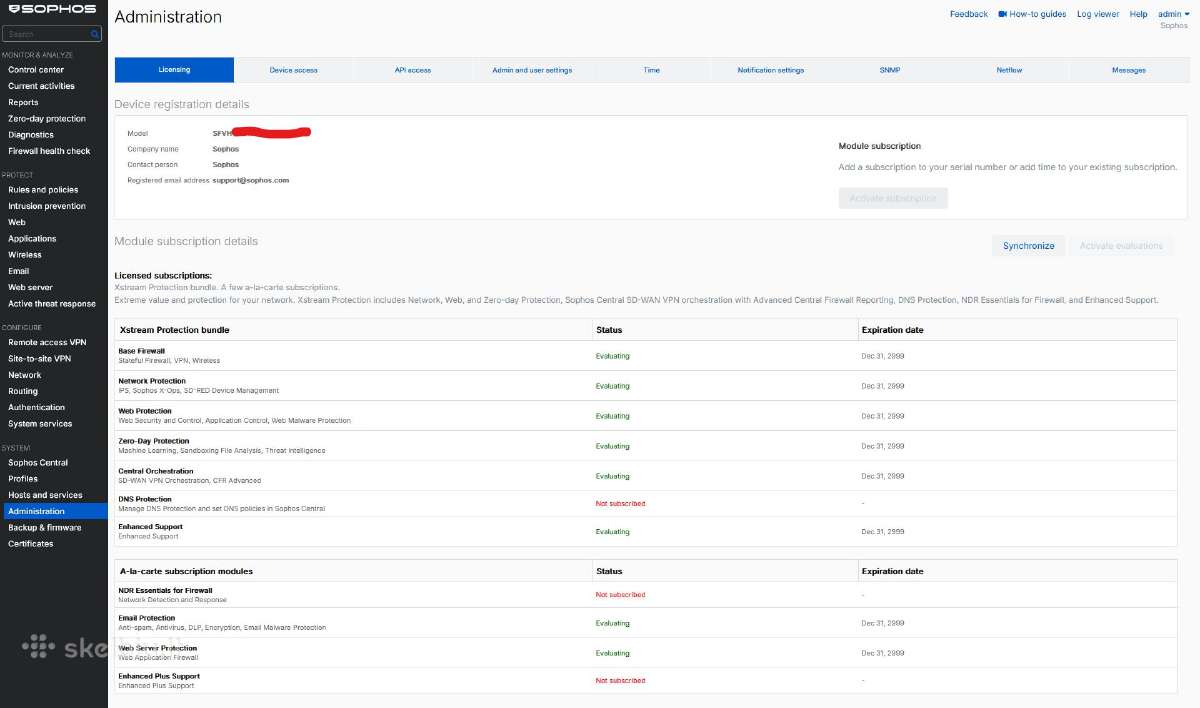Open the admin user dropdown
Screen dimensions: 1200x708
pos(1174,14)
